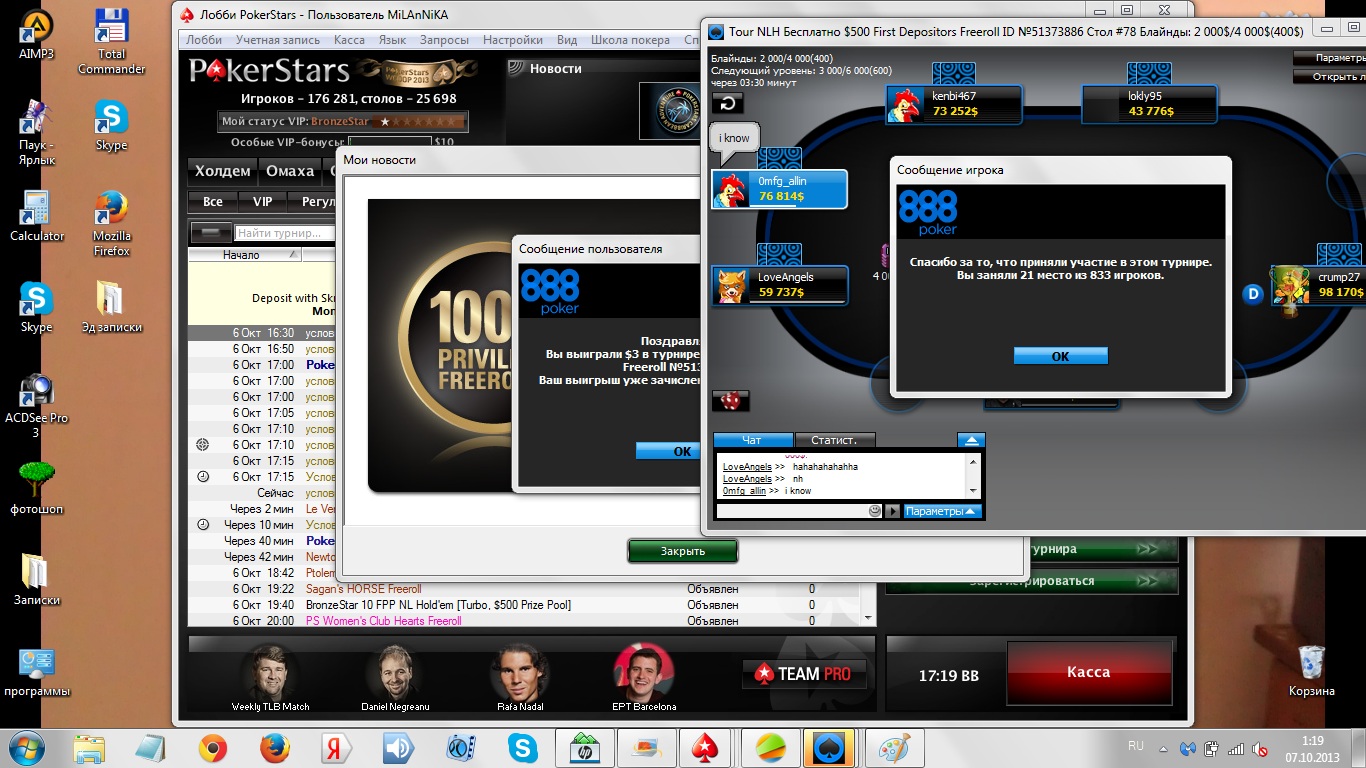Click OK in the Сообщение игрока dialog
Image resolution: width=1366 pixels, height=768 pixels.
[1060, 356]
